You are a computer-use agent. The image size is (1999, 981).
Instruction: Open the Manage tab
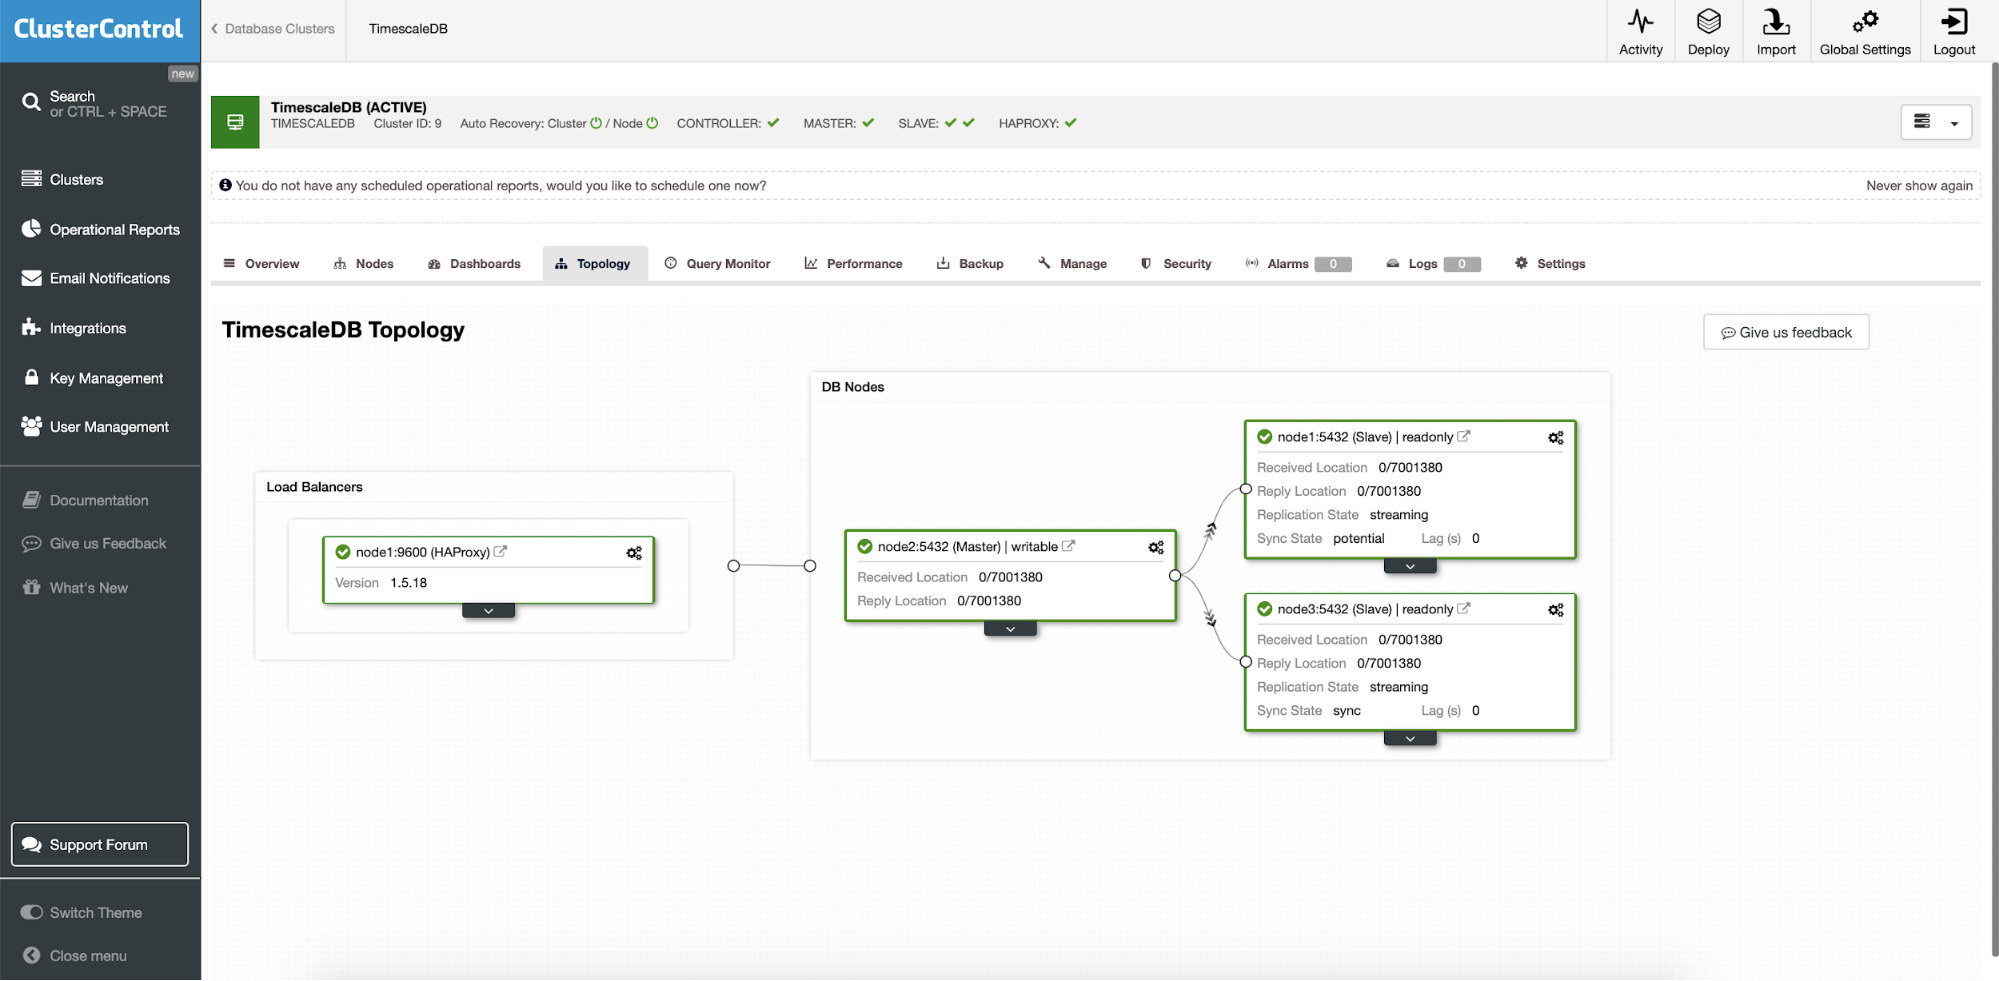point(1072,264)
